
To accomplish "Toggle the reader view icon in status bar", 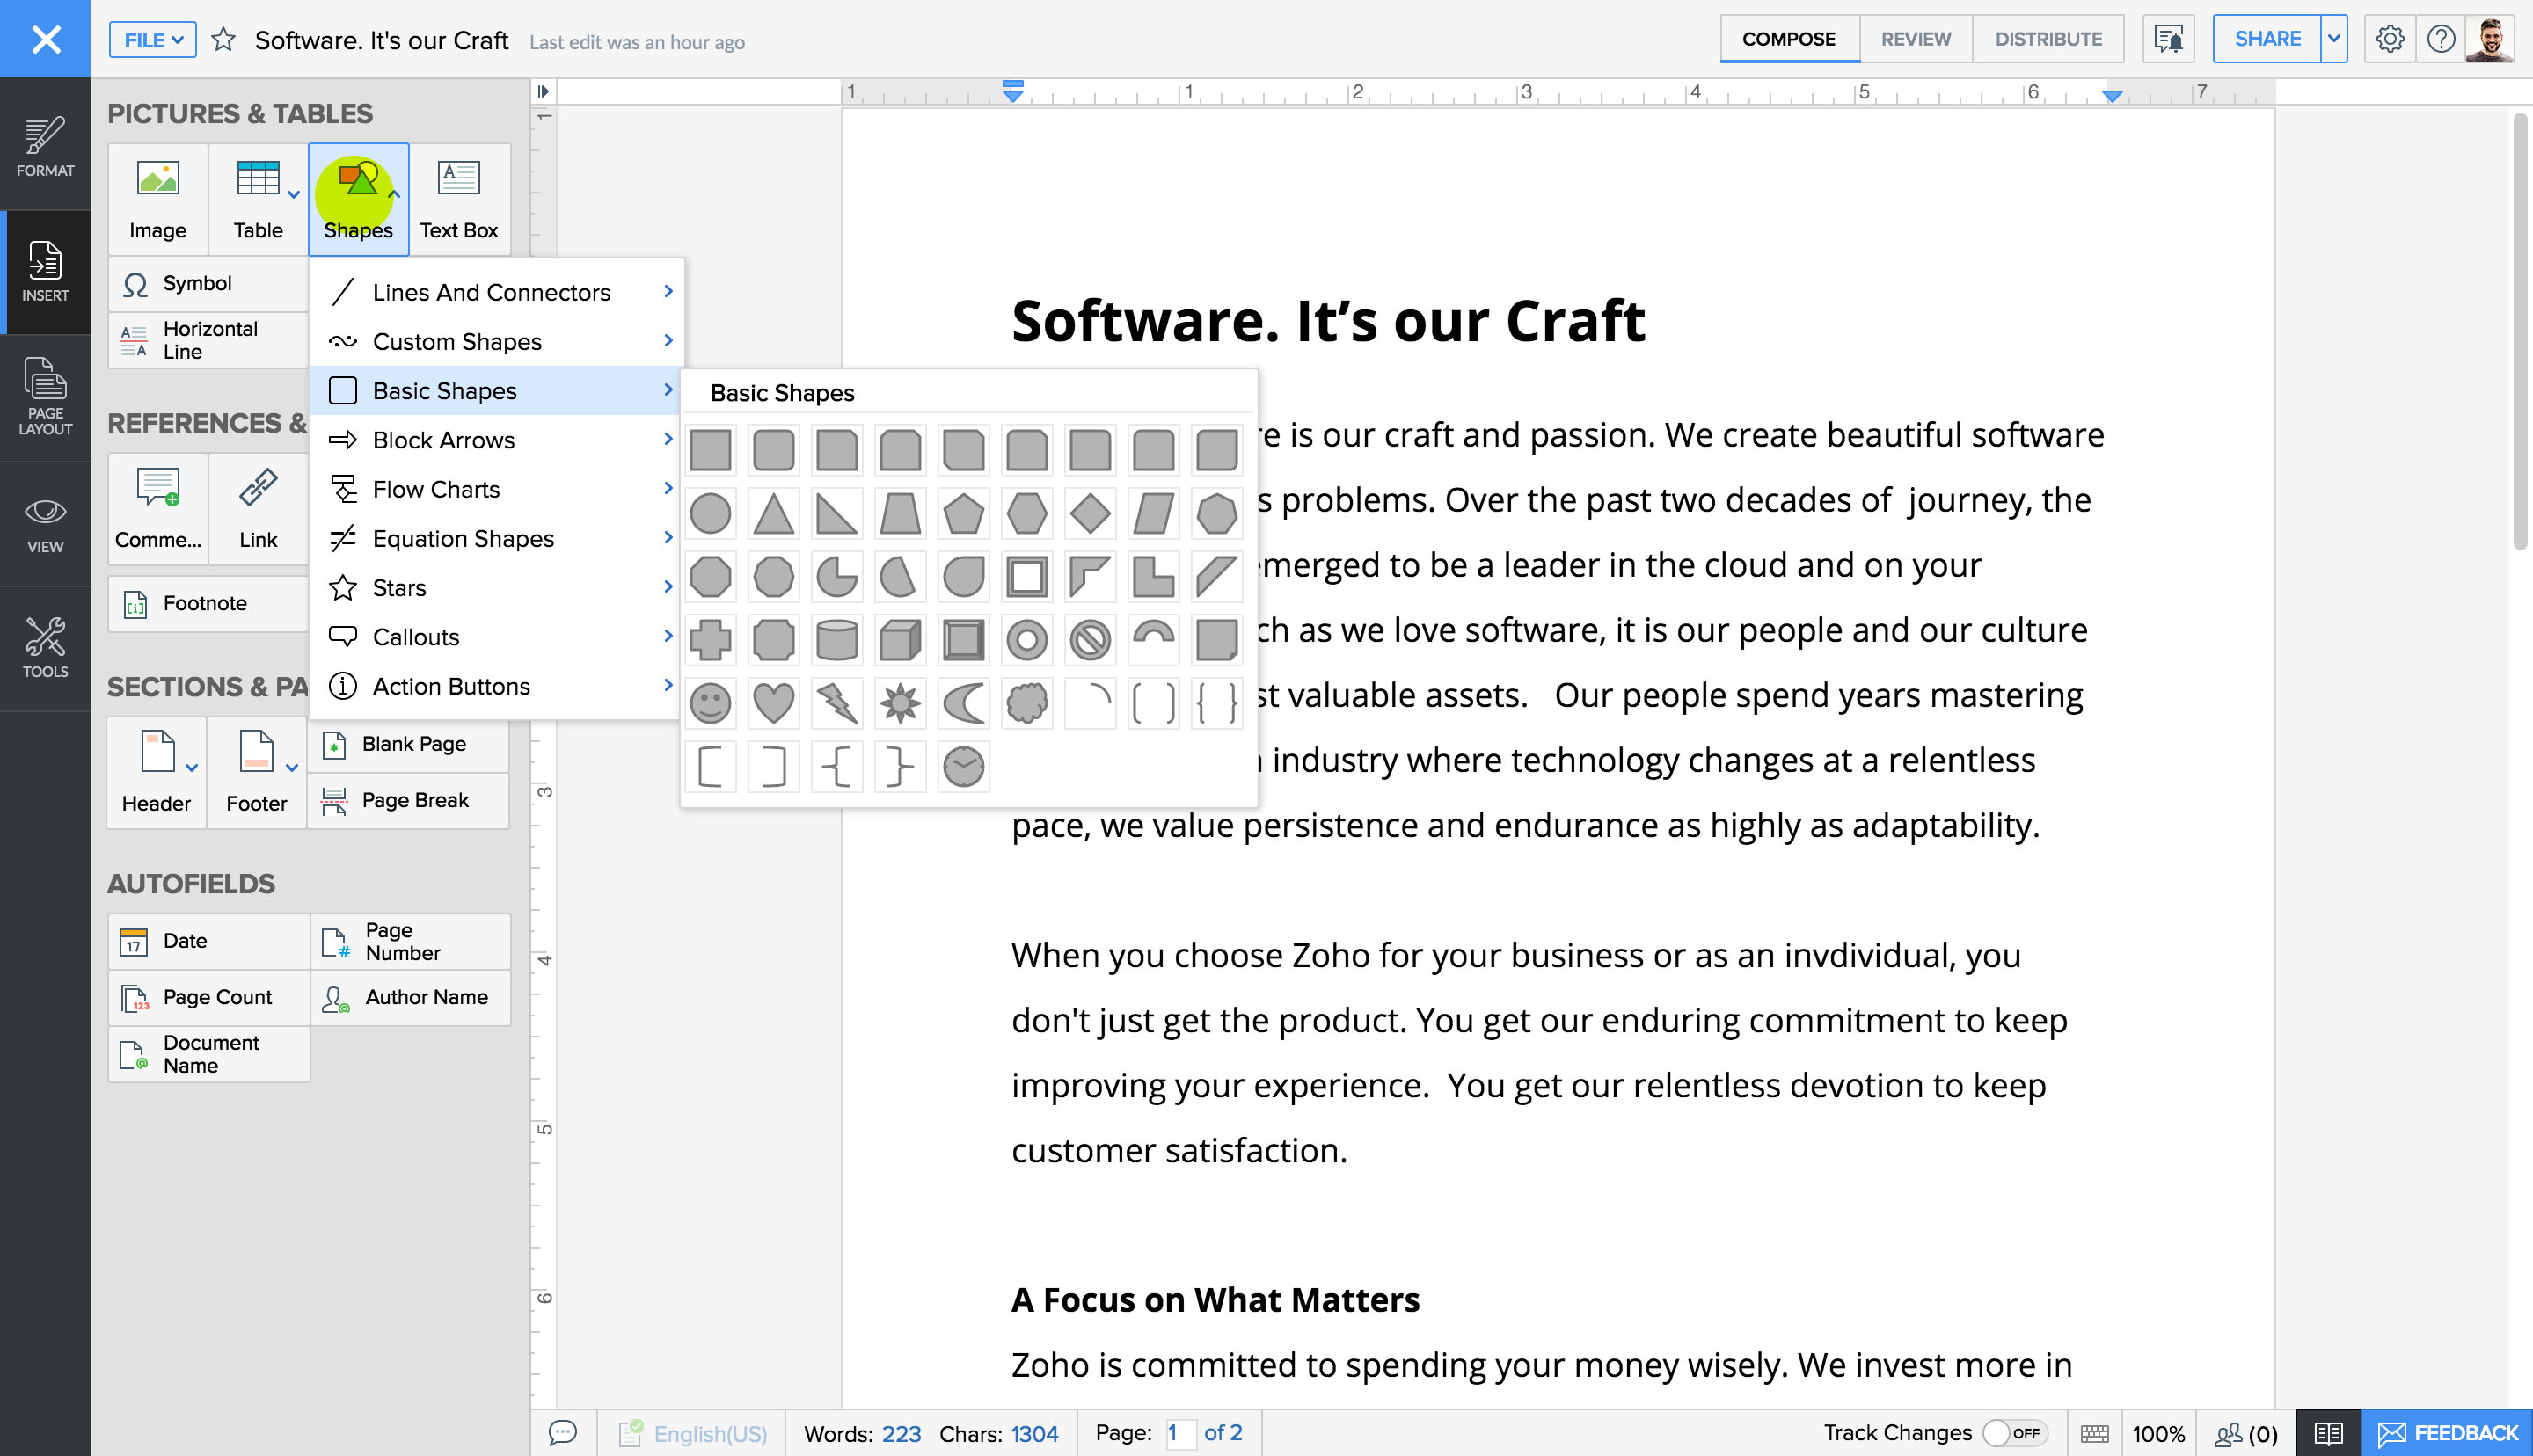I will (2327, 1433).
